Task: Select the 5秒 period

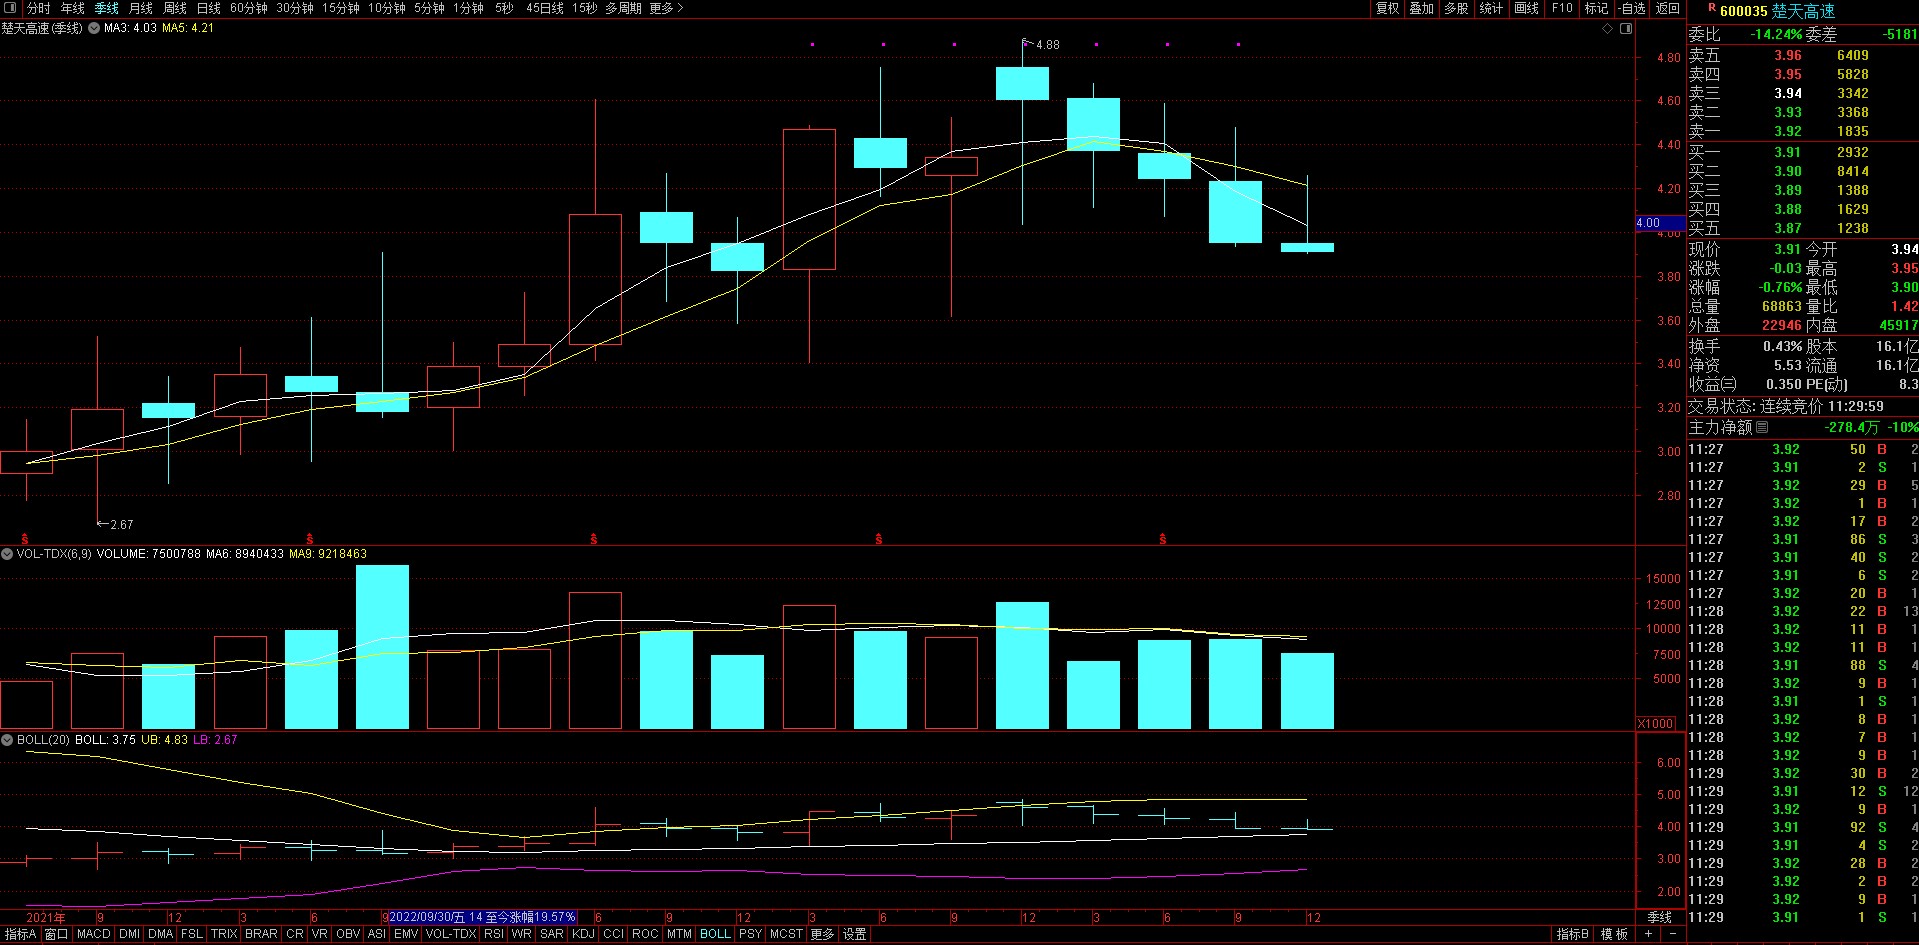Action: coord(504,8)
